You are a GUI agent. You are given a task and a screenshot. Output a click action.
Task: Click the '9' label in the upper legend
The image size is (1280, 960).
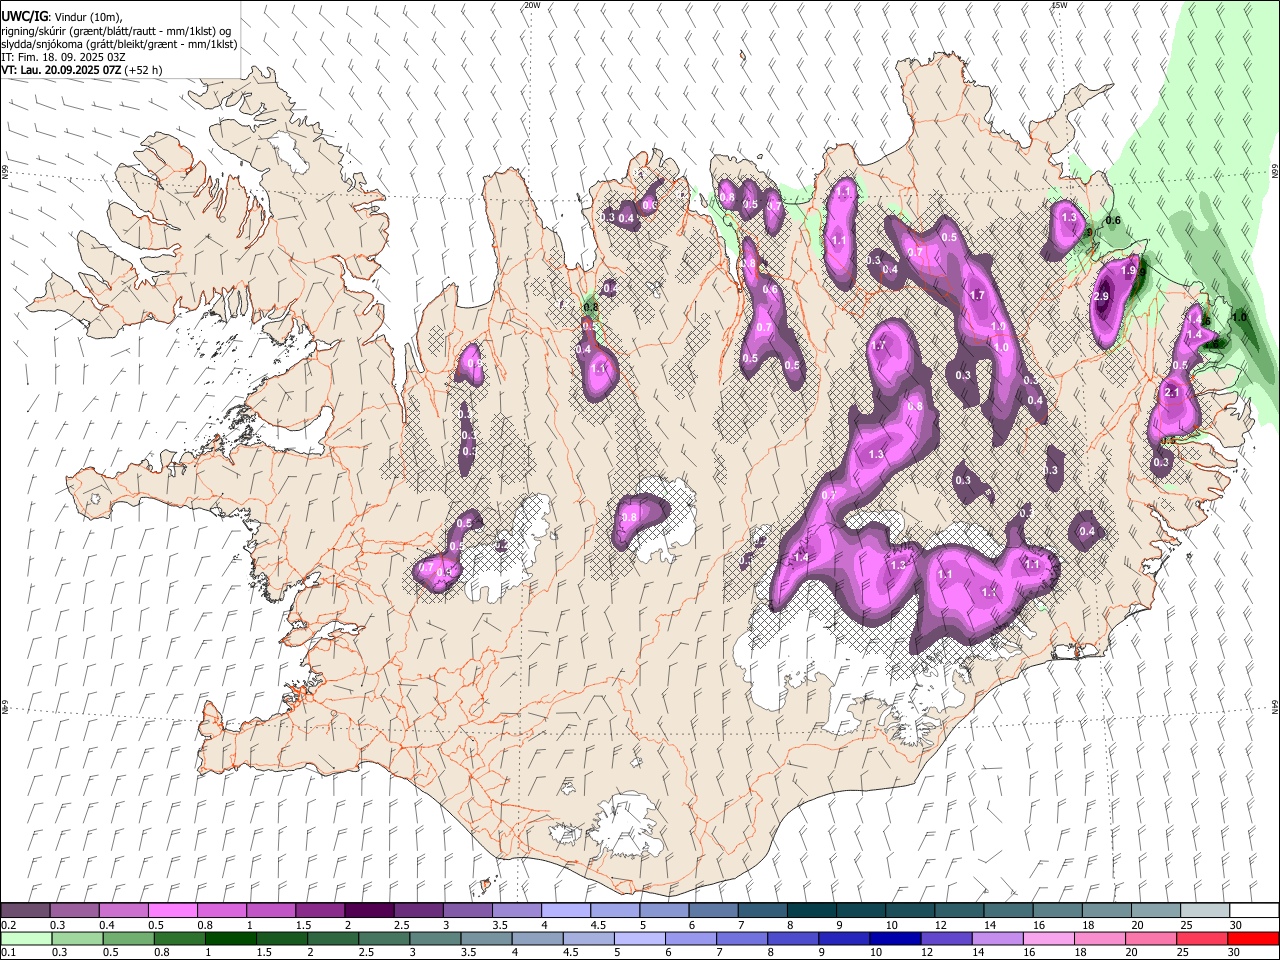click(839, 925)
